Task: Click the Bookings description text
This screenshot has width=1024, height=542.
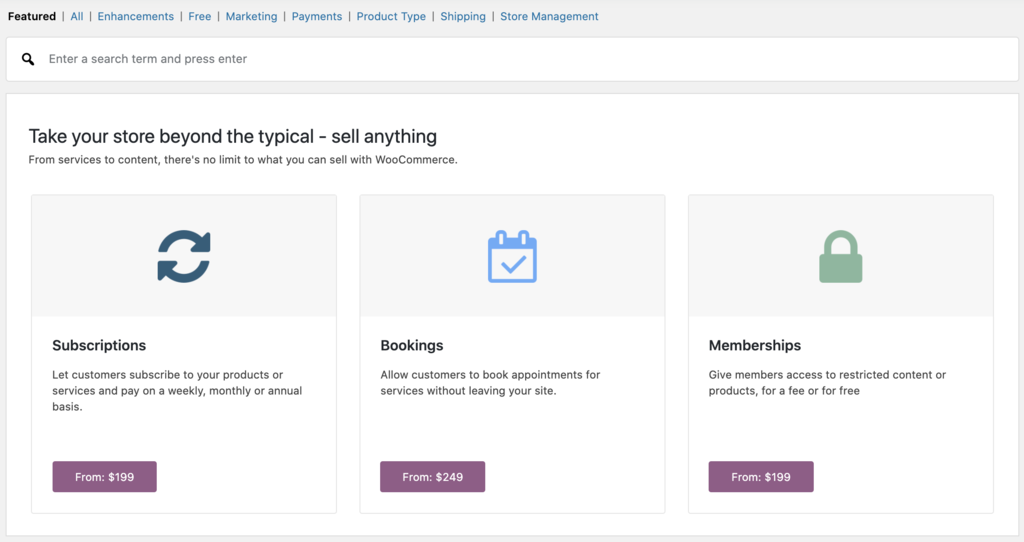Action: [x=490, y=383]
